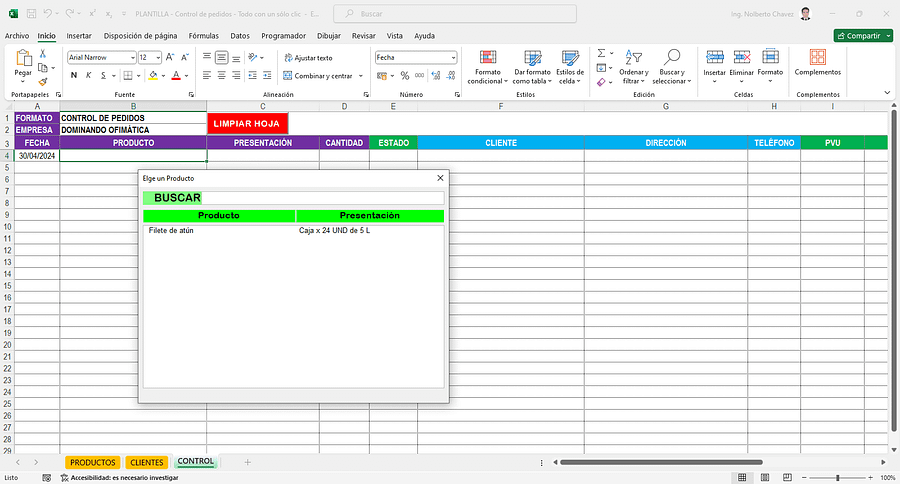
Task: Open the font size 12 dropdown
Action: (x=158, y=57)
